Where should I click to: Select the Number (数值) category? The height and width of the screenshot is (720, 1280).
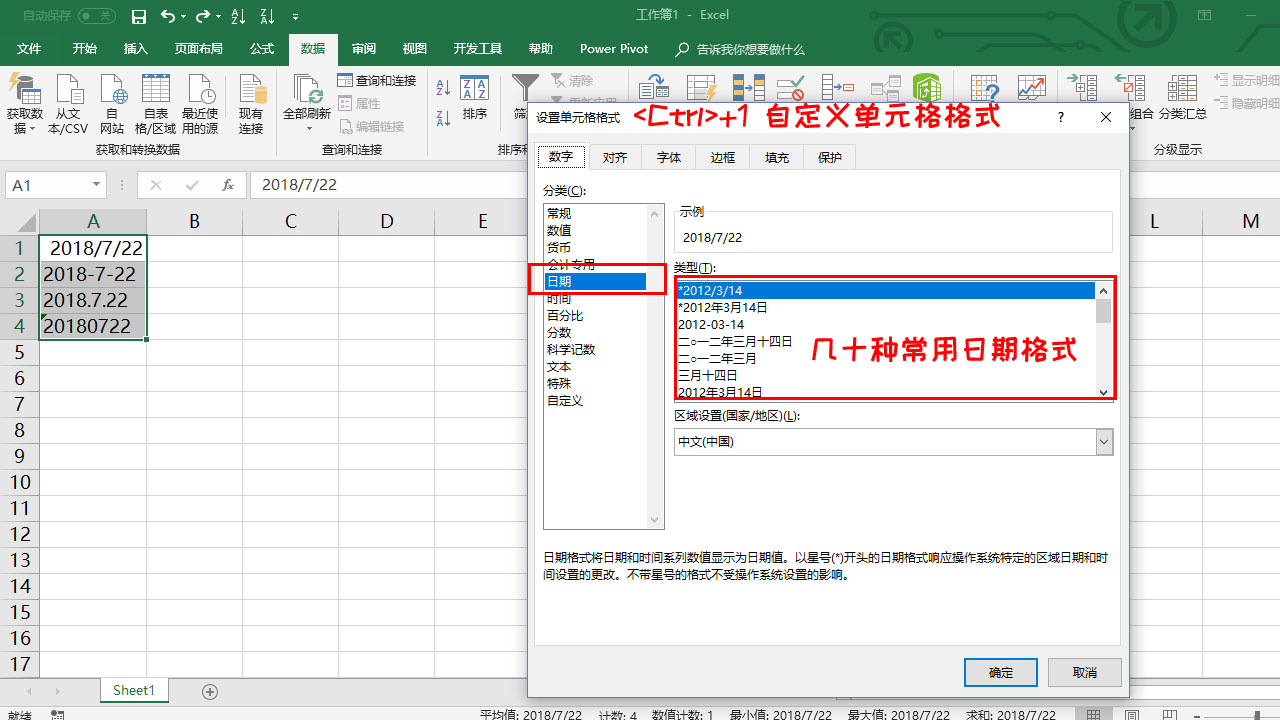(x=595, y=230)
